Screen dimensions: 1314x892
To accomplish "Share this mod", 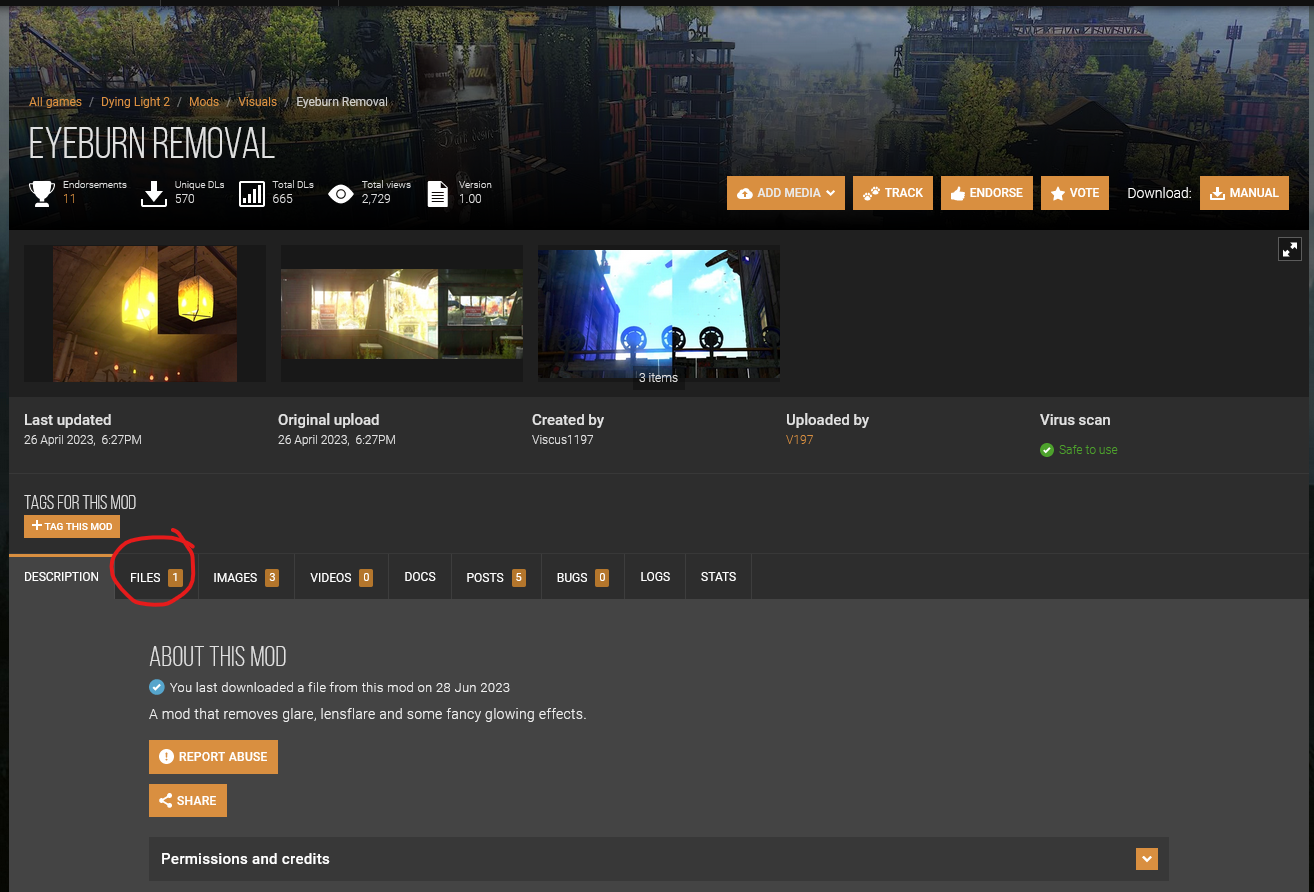I will [188, 801].
